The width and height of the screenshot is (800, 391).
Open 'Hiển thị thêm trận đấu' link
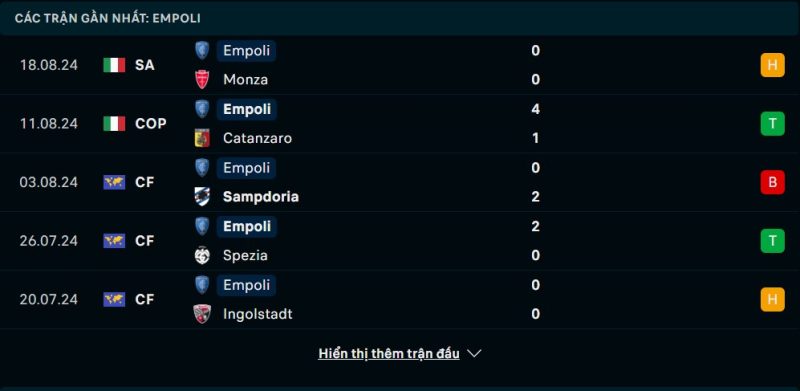[x=389, y=353]
